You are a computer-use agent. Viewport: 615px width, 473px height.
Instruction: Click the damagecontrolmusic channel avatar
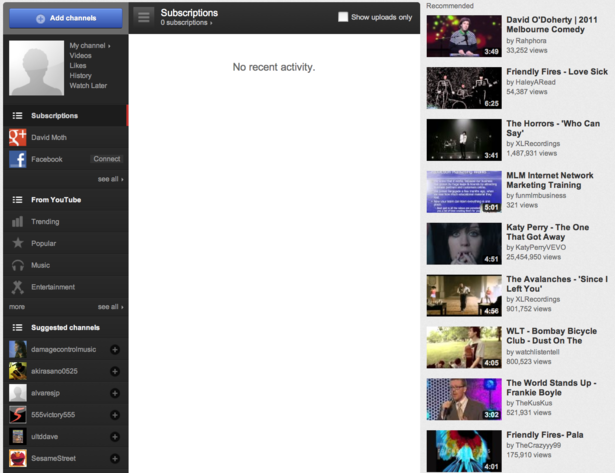pyautogui.click(x=18, y=349)
